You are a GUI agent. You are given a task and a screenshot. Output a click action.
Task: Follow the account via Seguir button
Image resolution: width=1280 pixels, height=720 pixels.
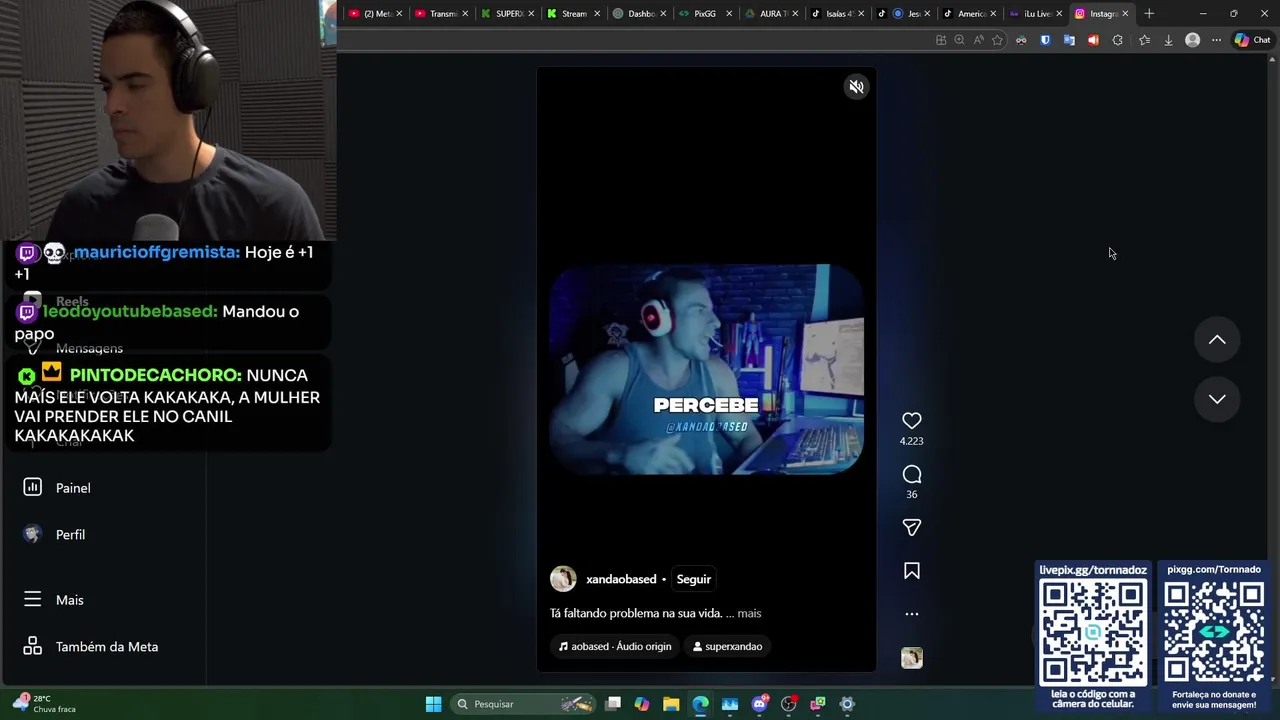click(693, 579)
